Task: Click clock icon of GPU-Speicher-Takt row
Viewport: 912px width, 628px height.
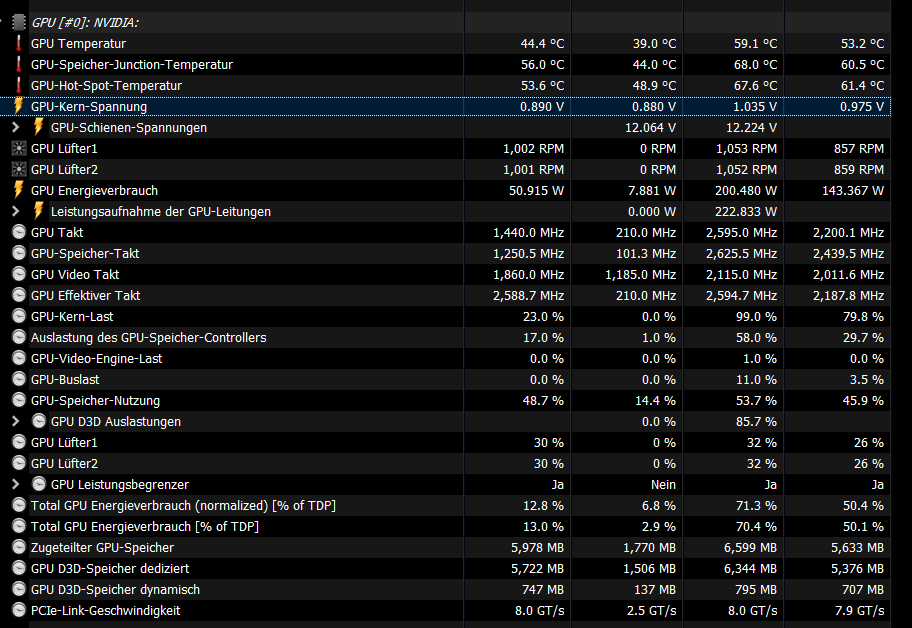Action: pyautogui.click(x=19, y=254)
